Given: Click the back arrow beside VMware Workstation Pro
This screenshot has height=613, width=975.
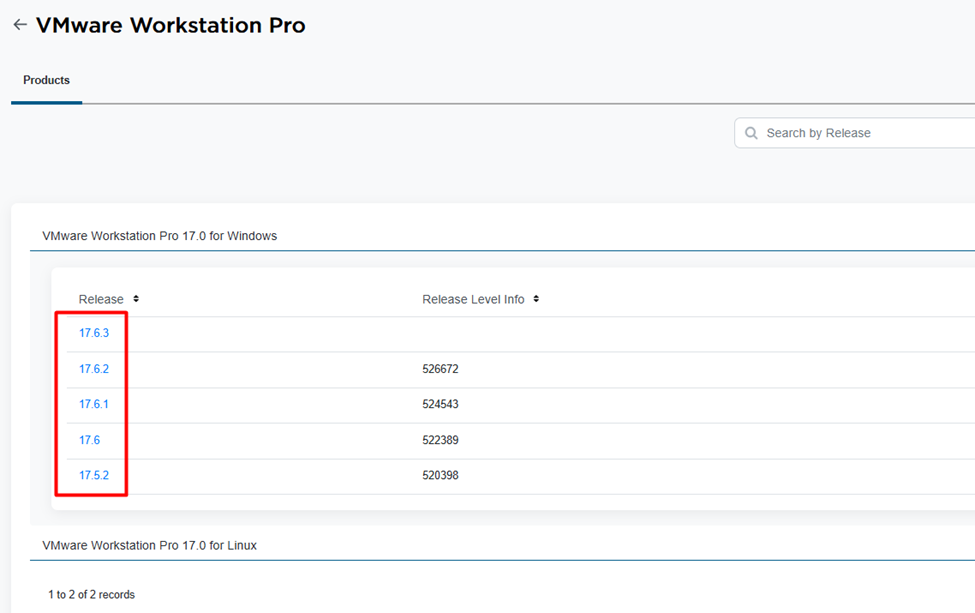Looking at the screenshot, I should coord(19,25).
